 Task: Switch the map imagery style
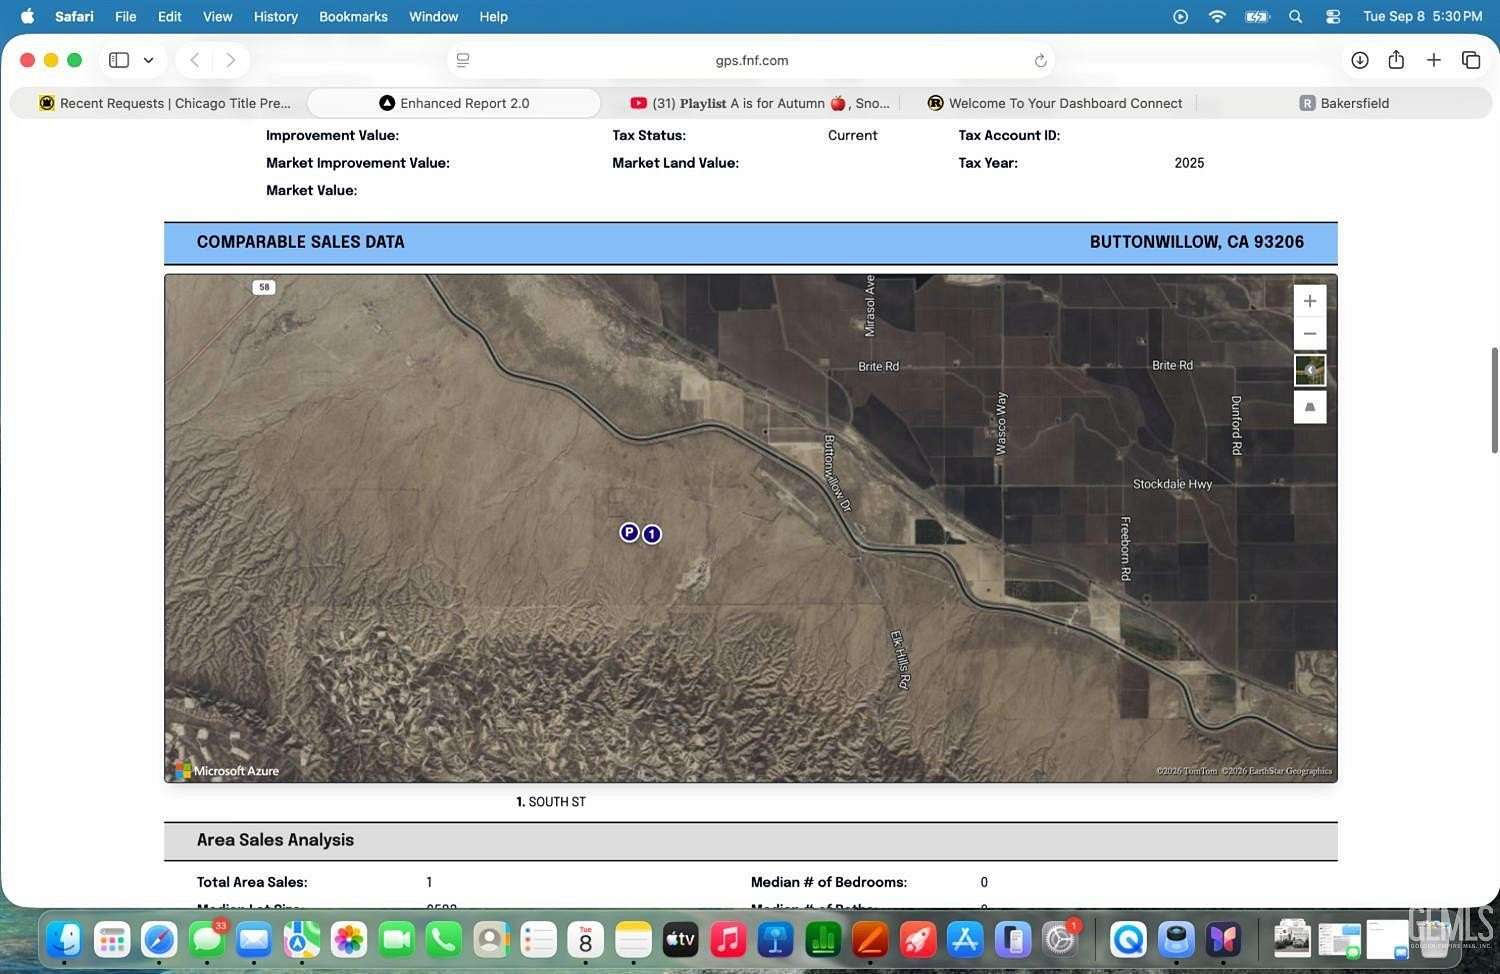[x=1309, y=370]
